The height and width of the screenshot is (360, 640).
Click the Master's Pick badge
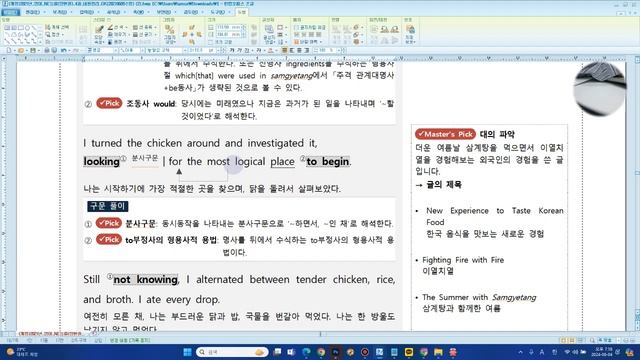click(x=445, y=134)
